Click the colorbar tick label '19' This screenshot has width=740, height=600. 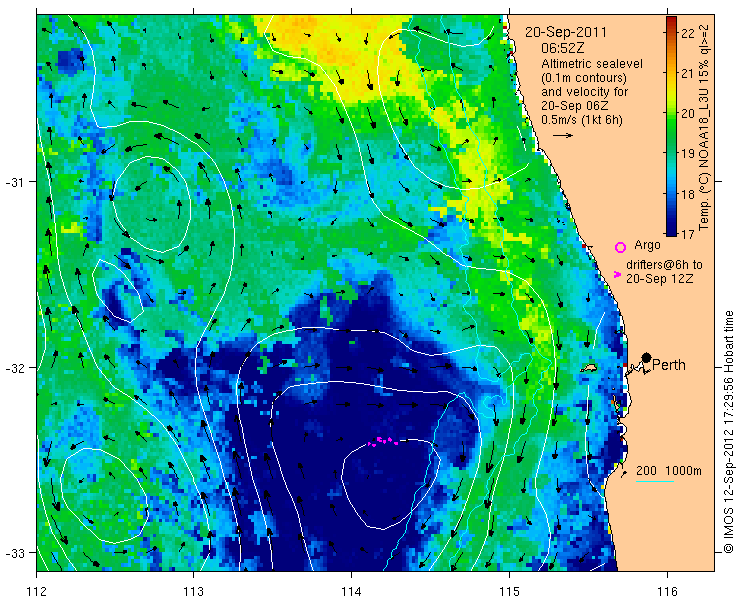click(688, 153)
